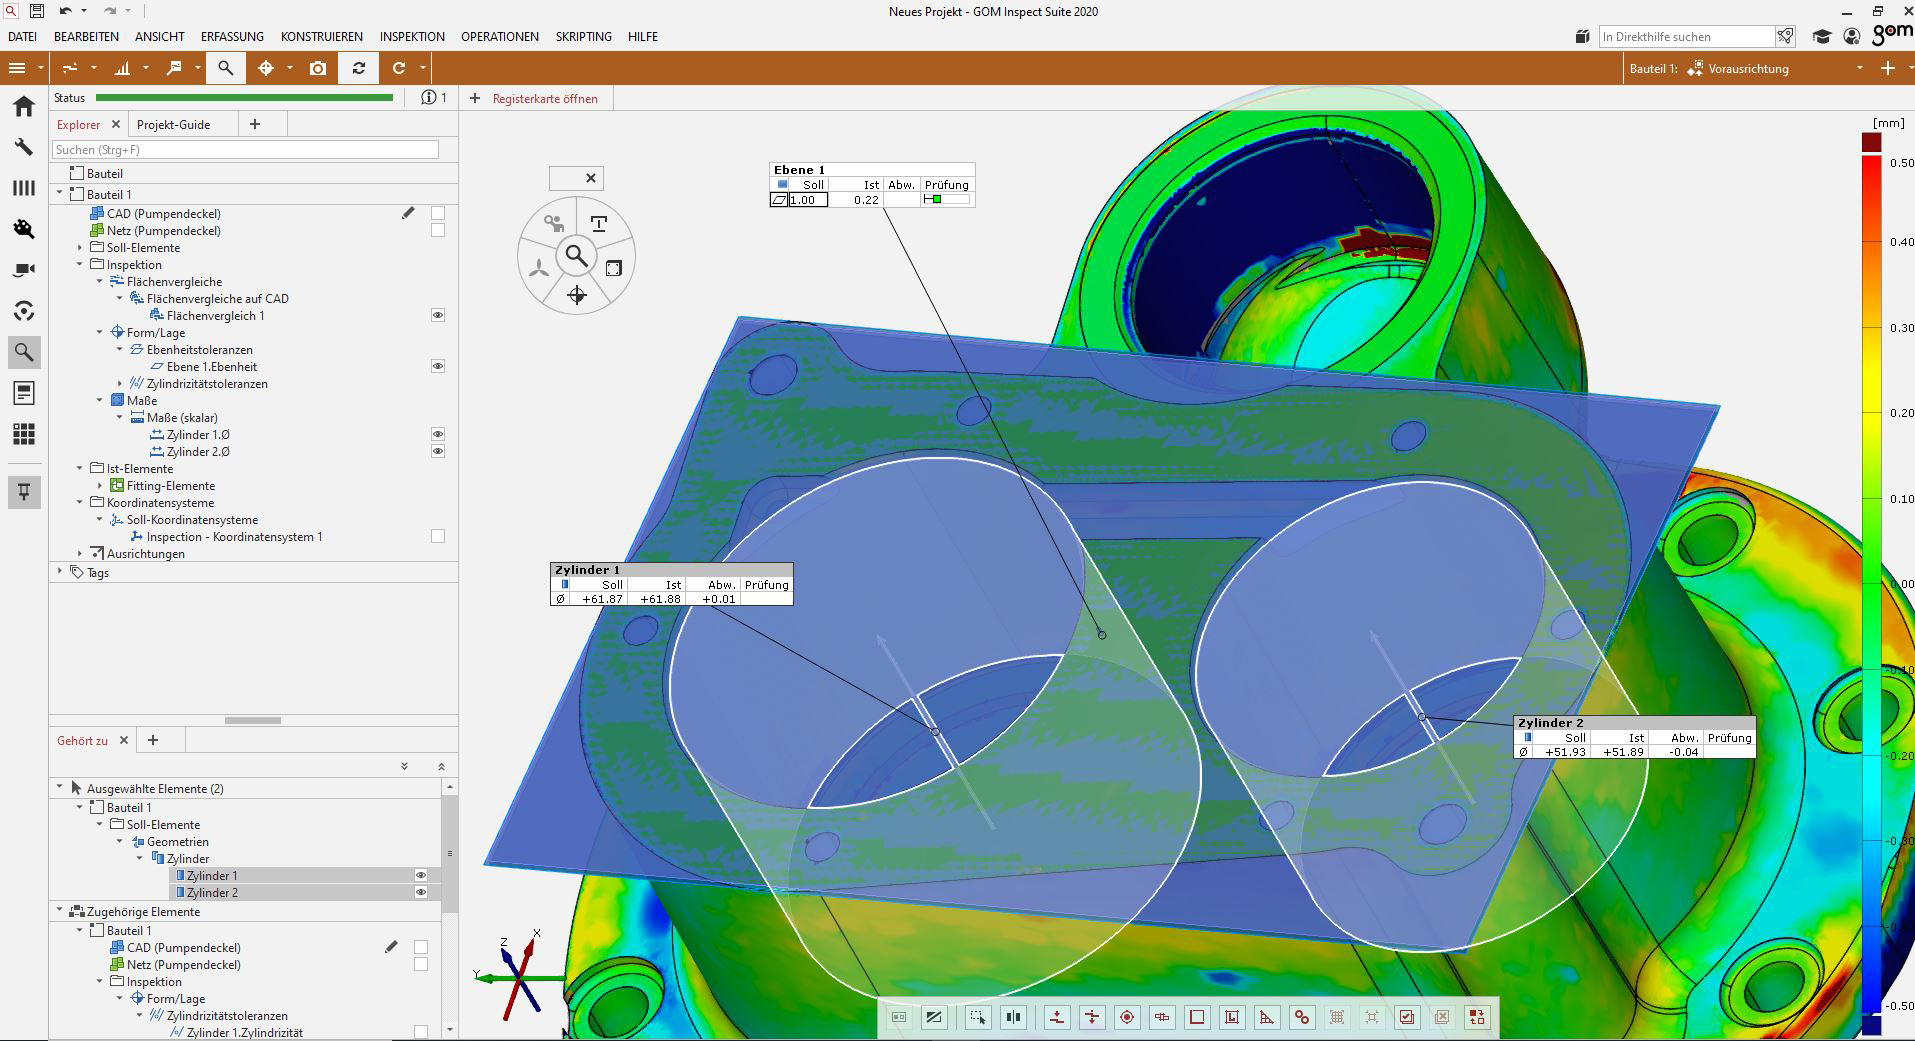
Task: Click the alignment comparison toolbar icon
Action: (70, 68)
